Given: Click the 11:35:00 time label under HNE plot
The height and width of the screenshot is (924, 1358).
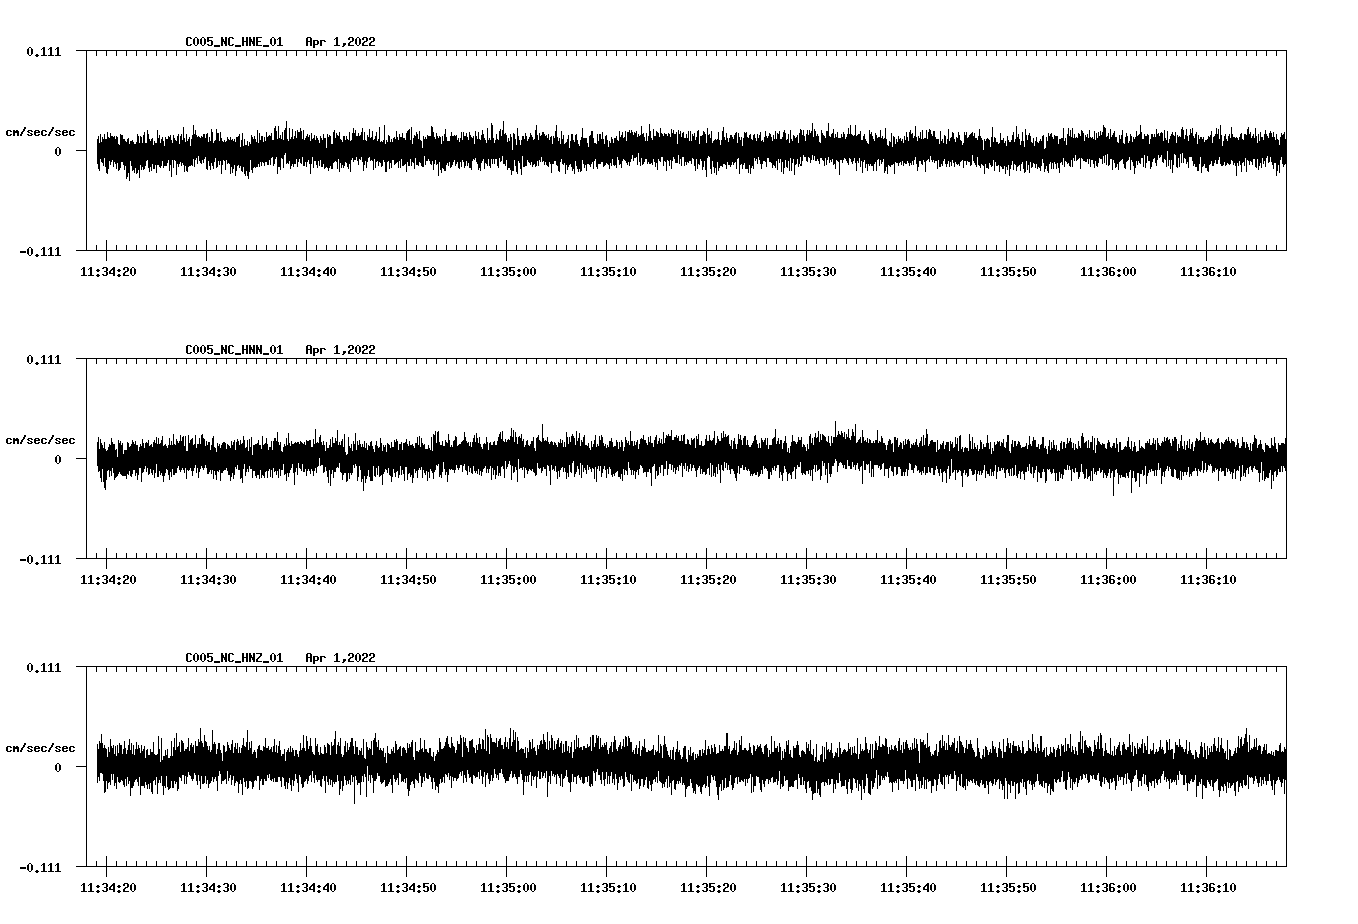Looking at the screenshot, I should 508,272.
